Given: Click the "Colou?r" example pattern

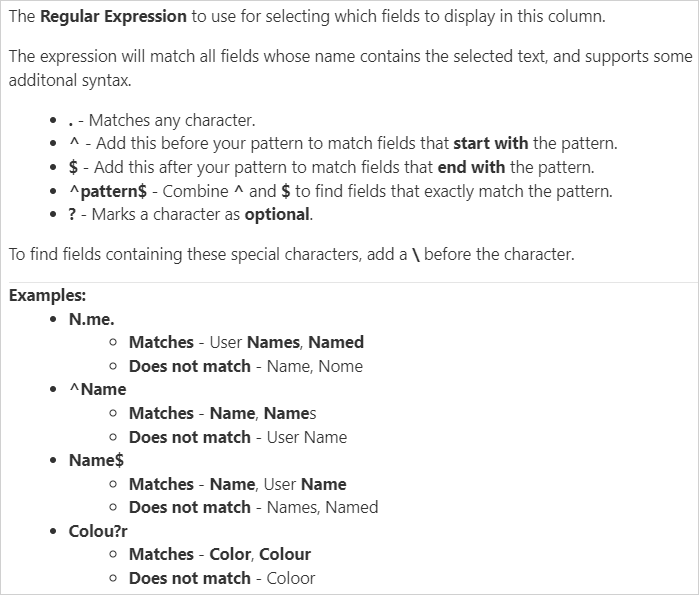Looking at the screenshot, I should pos(98,531).
